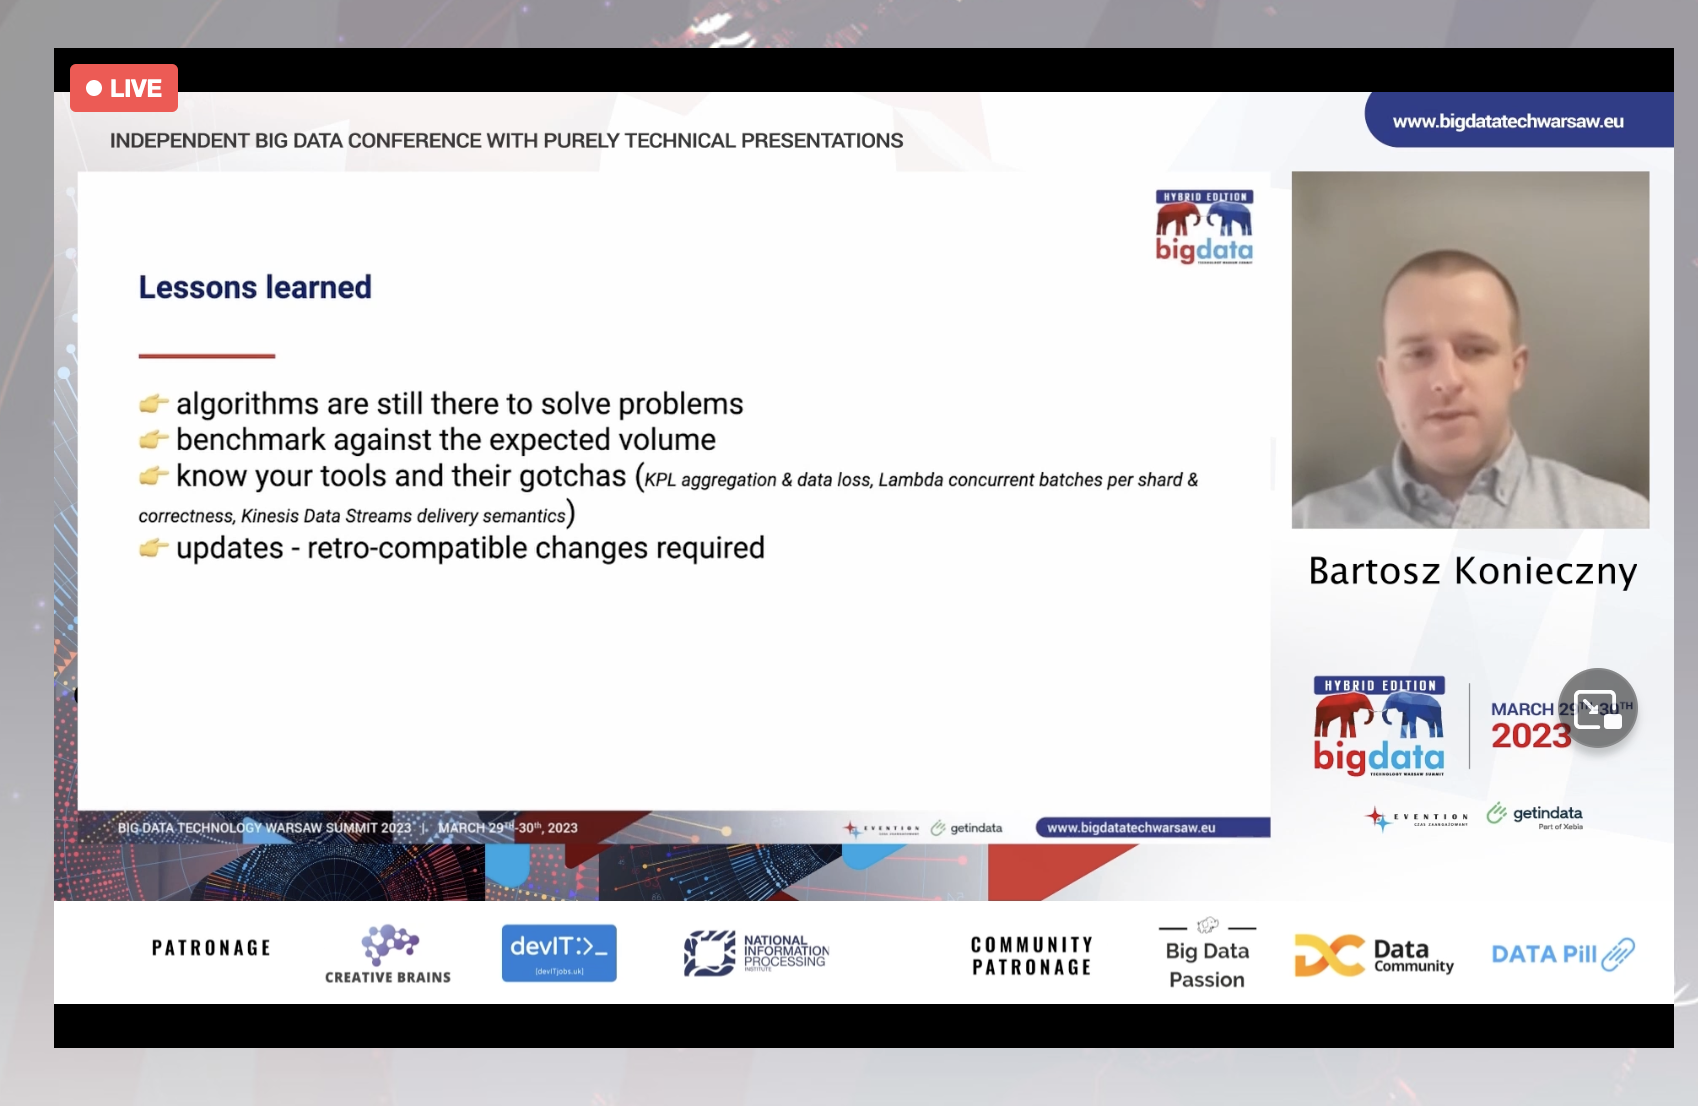Click the COMMUNITY PATRONAGE label

(x=1032, y=956)
